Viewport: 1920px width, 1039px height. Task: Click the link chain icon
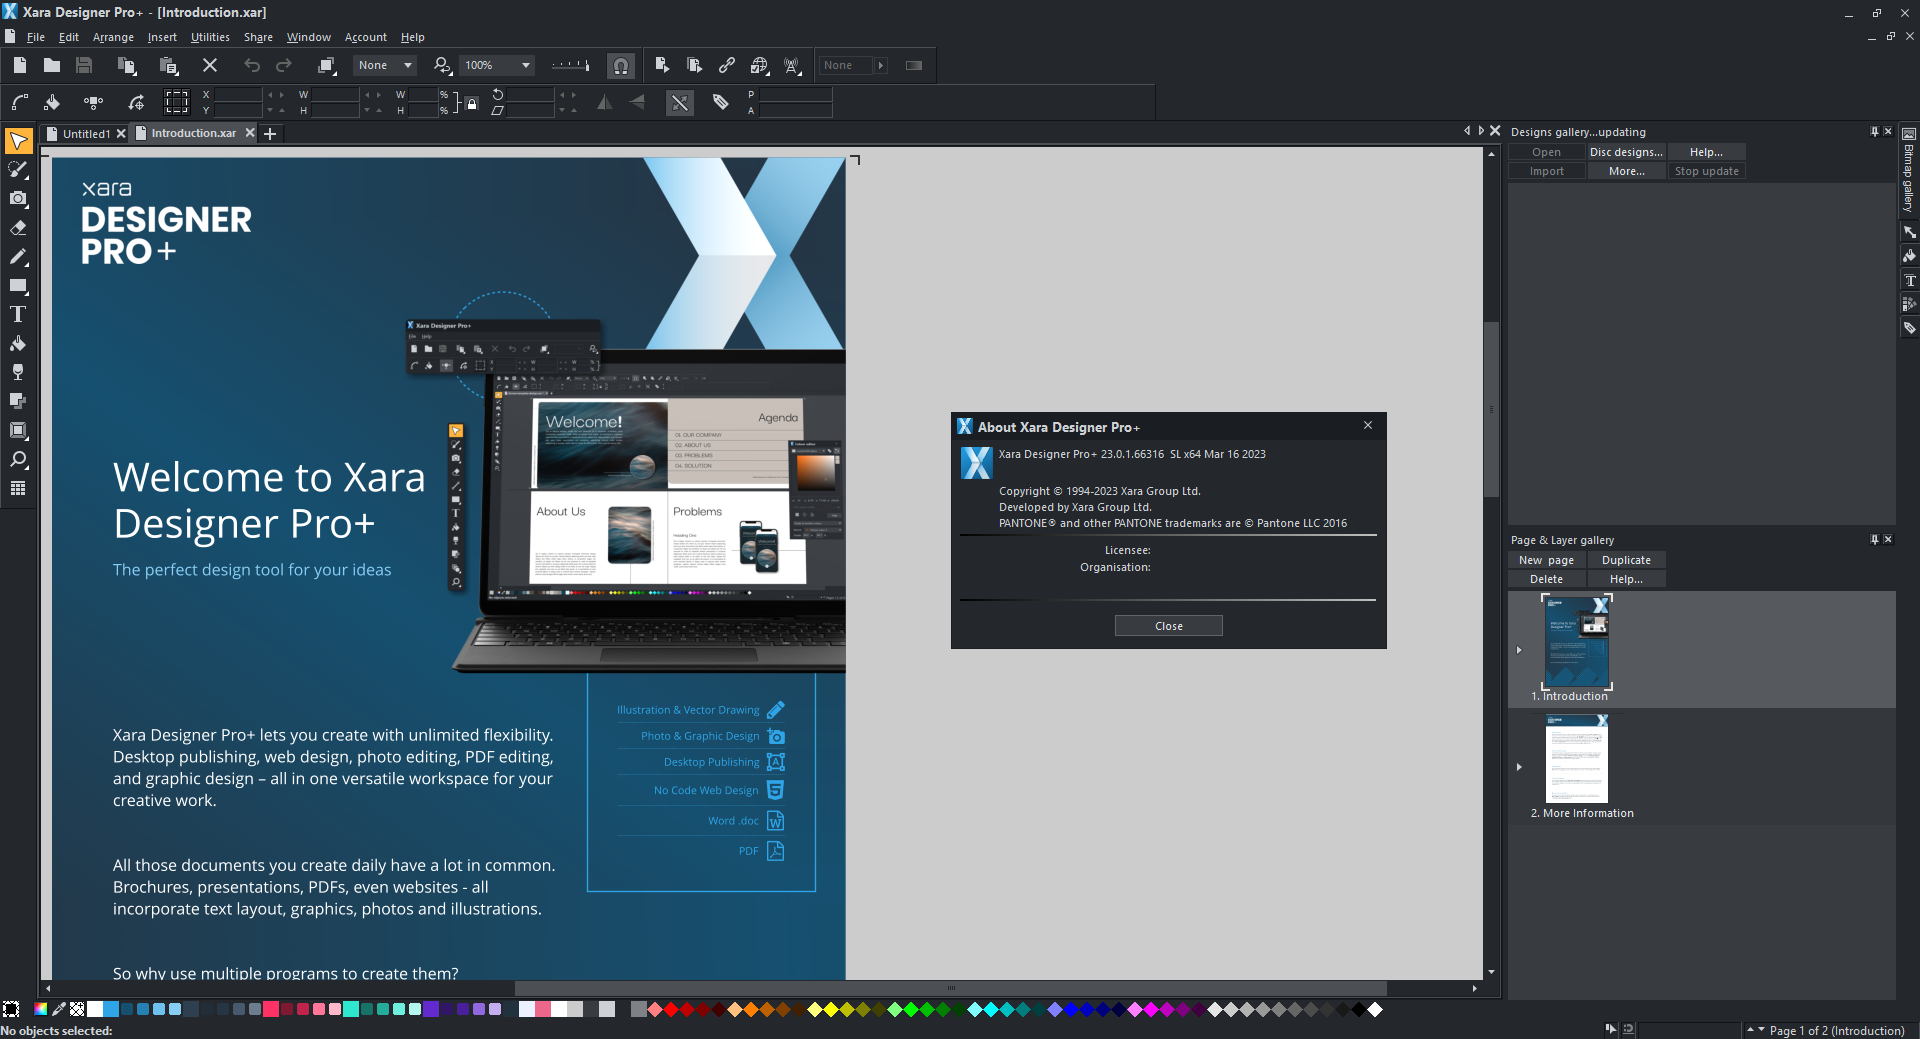coord(727,65)
